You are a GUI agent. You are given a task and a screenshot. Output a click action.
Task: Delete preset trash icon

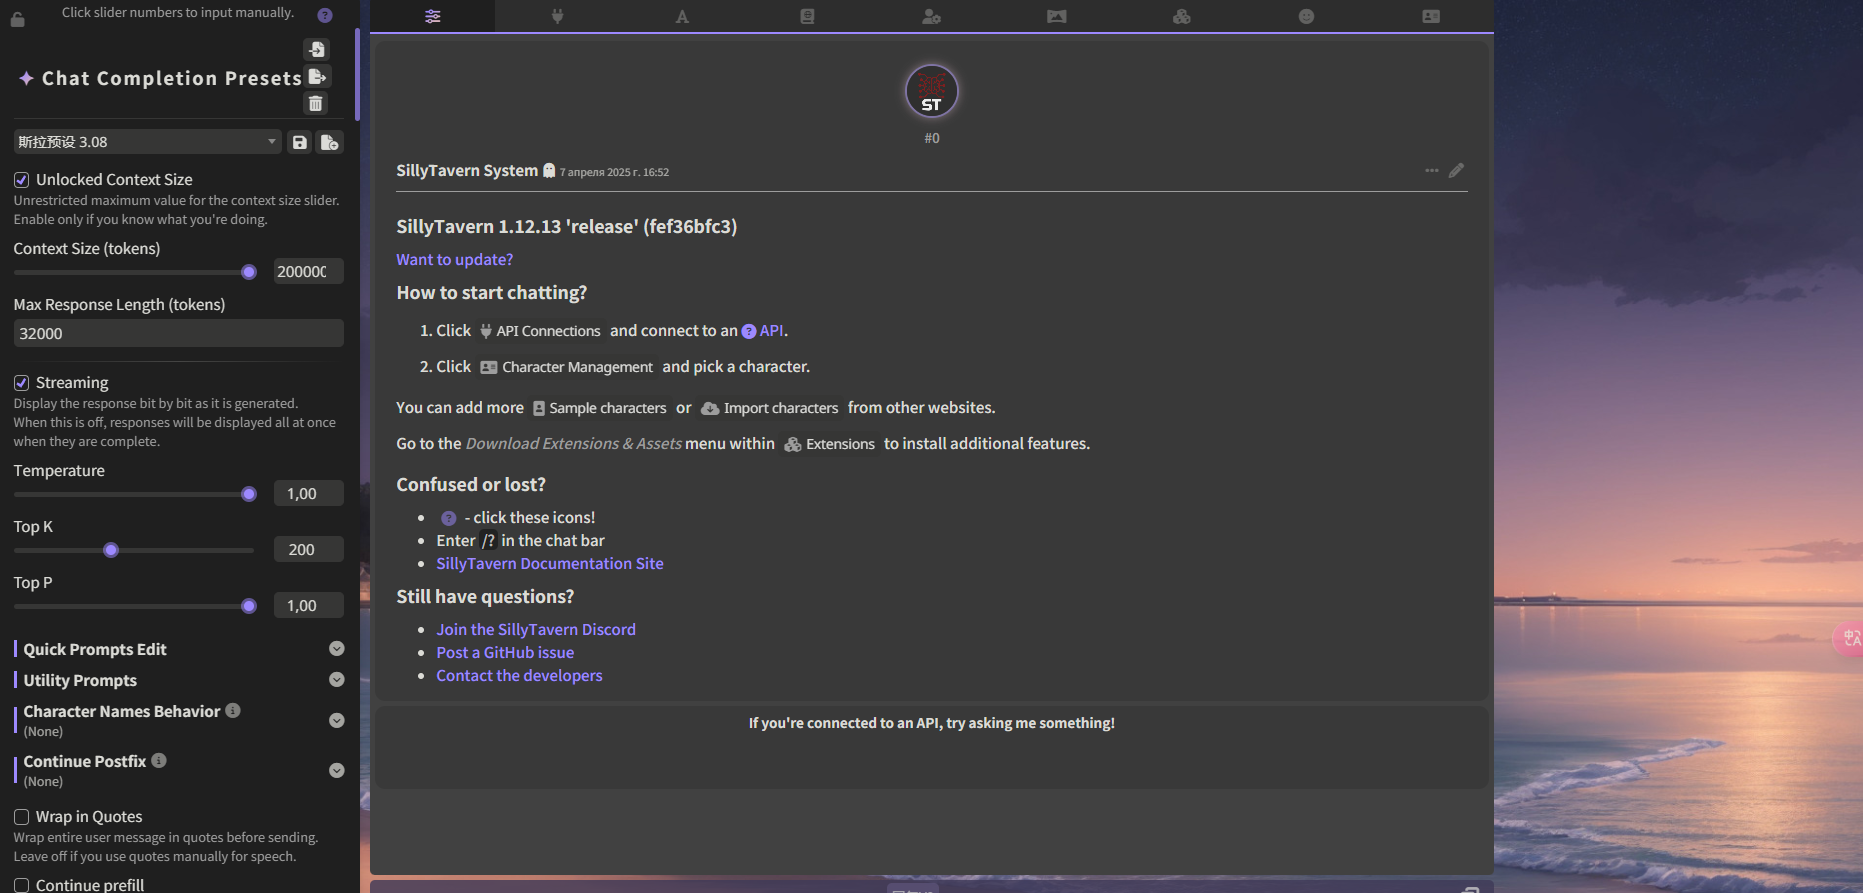click(316, 103)
